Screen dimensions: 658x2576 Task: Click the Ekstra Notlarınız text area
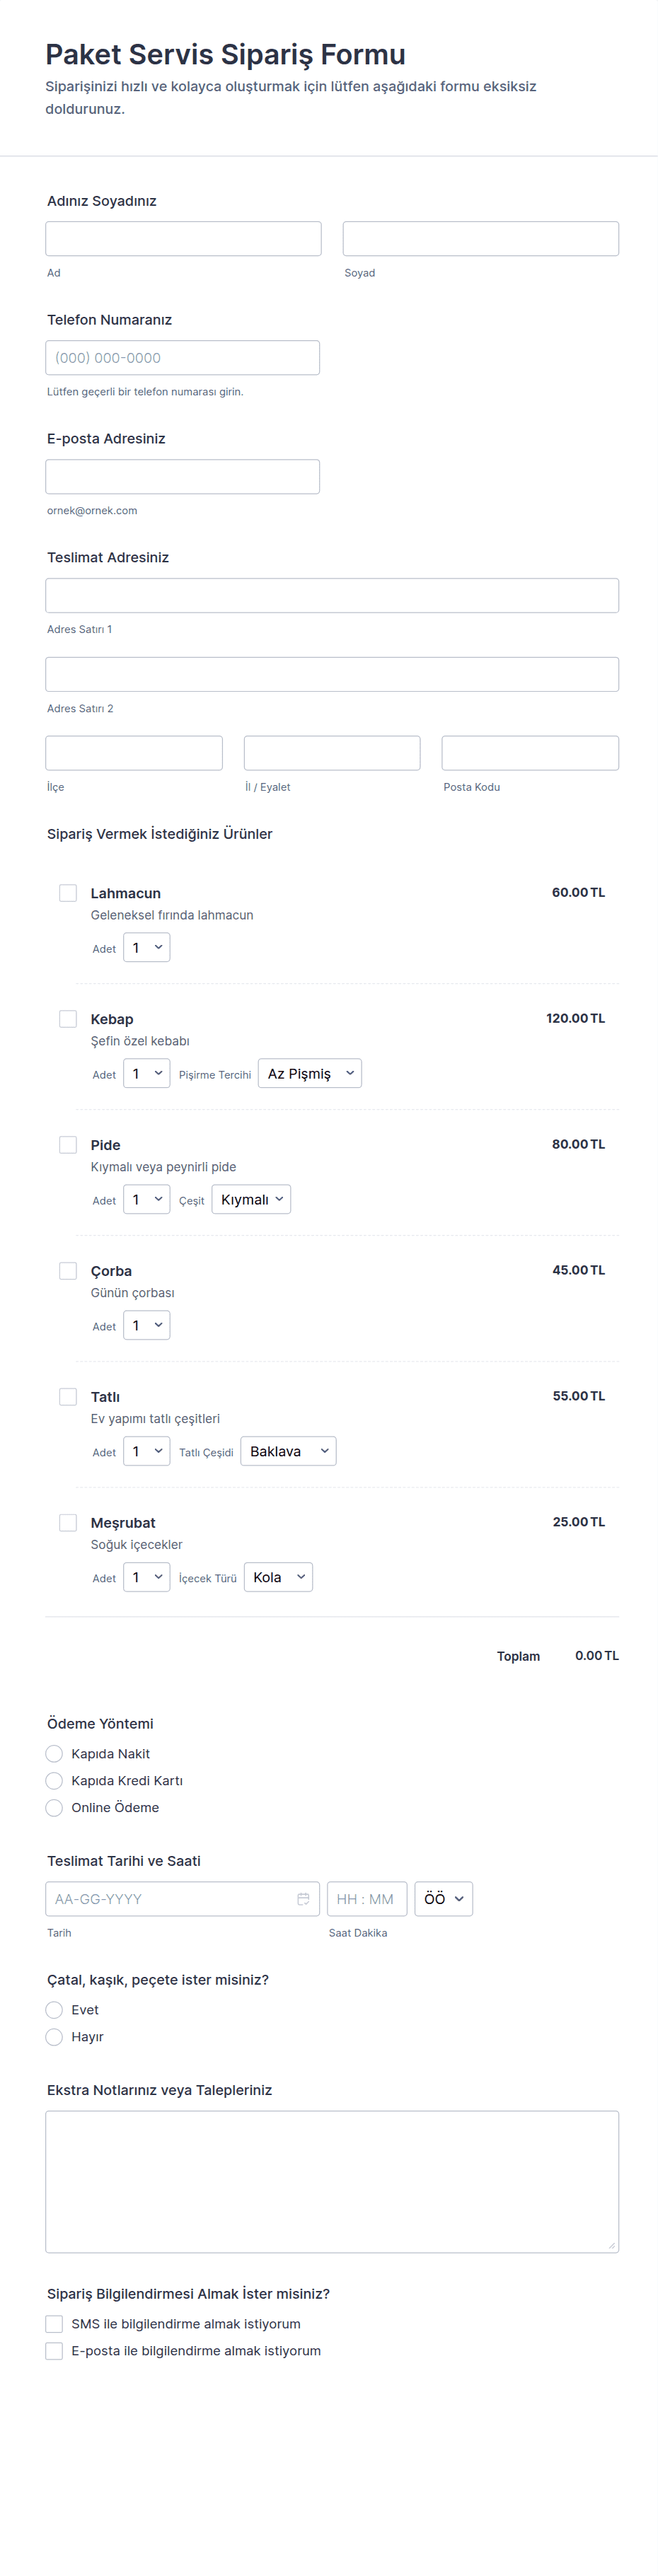[x=332, y=2181]
